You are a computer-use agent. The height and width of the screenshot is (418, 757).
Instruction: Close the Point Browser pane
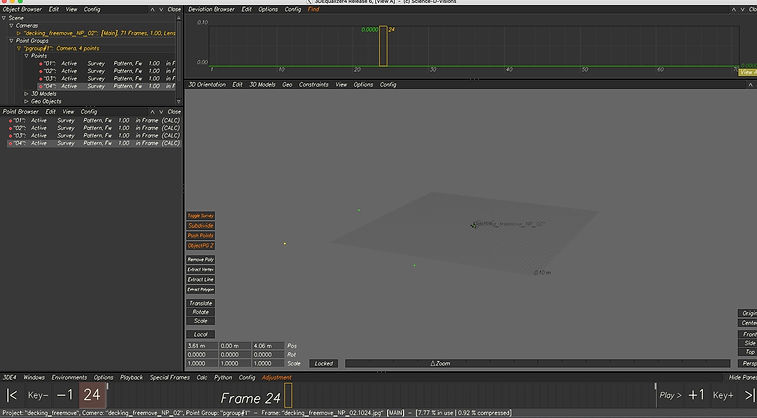[174, 111]
